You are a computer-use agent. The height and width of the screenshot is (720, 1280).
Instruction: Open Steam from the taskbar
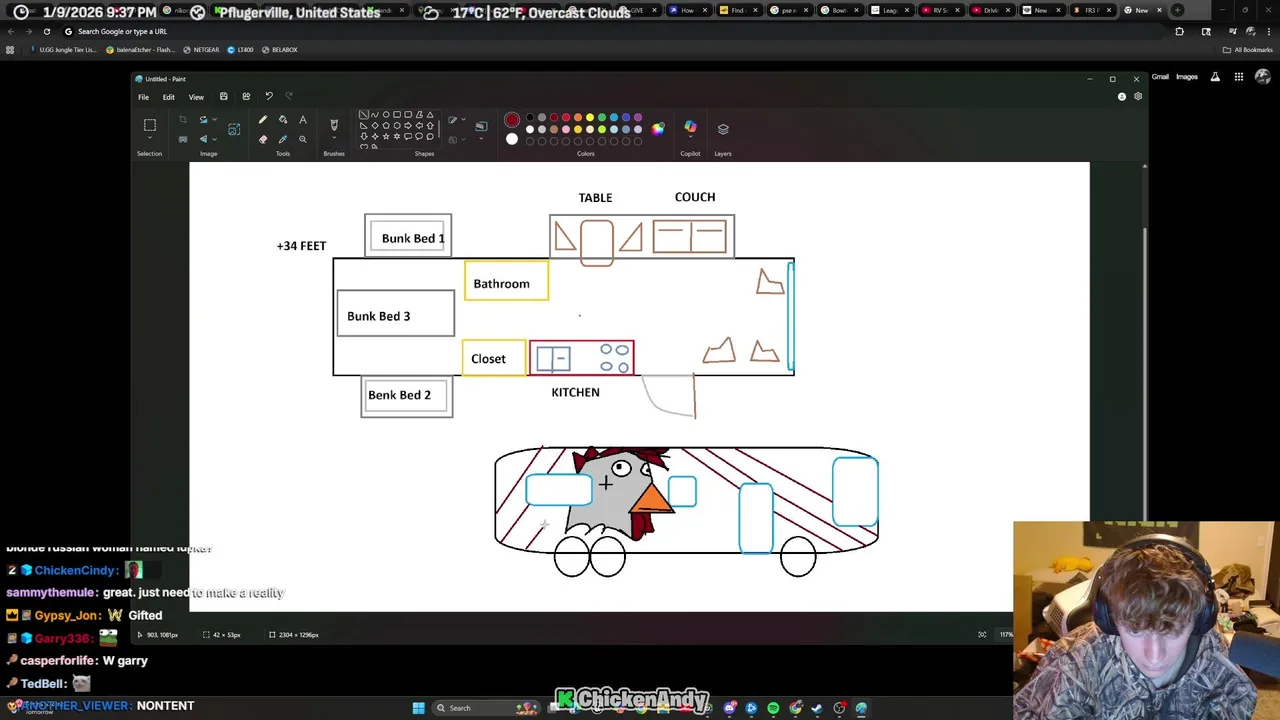tap(817, 708)
